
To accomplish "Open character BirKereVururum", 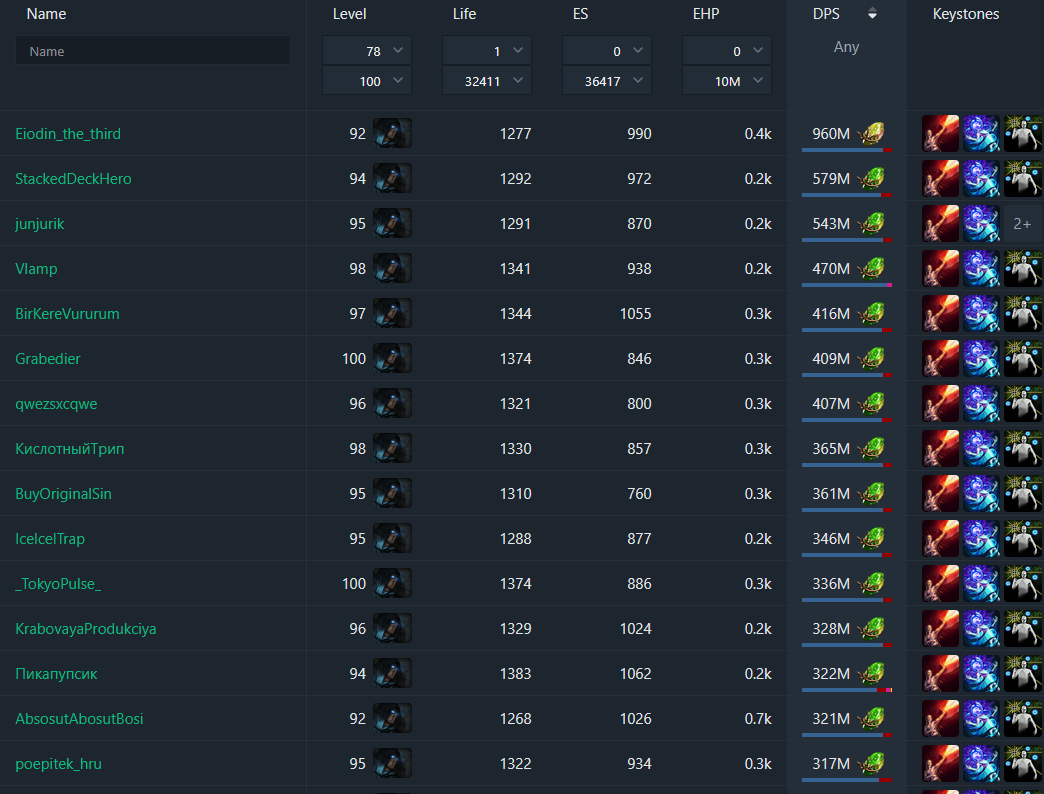I will (x=67, y=313).
